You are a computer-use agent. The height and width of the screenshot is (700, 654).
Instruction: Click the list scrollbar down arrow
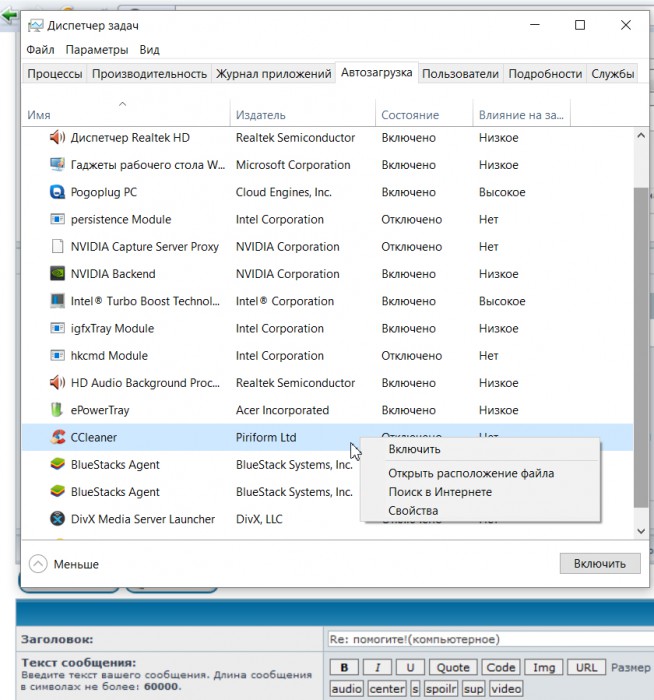pyautogui.click(x=641, y=531)
